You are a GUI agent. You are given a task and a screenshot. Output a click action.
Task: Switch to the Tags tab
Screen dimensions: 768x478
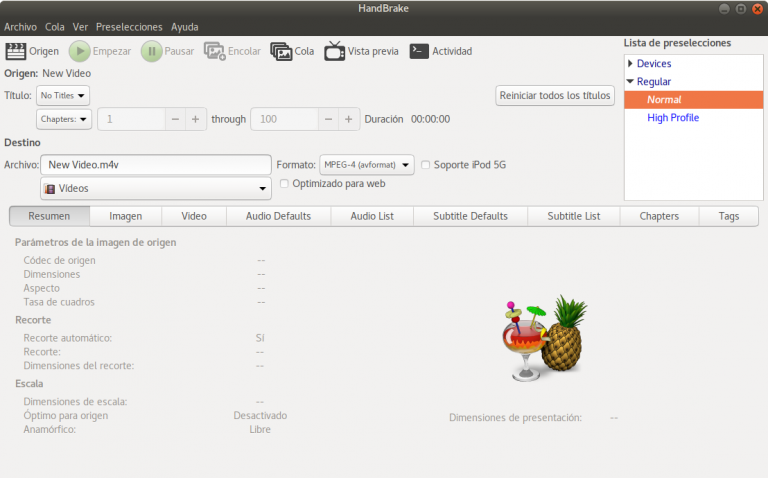pos(729,216)
